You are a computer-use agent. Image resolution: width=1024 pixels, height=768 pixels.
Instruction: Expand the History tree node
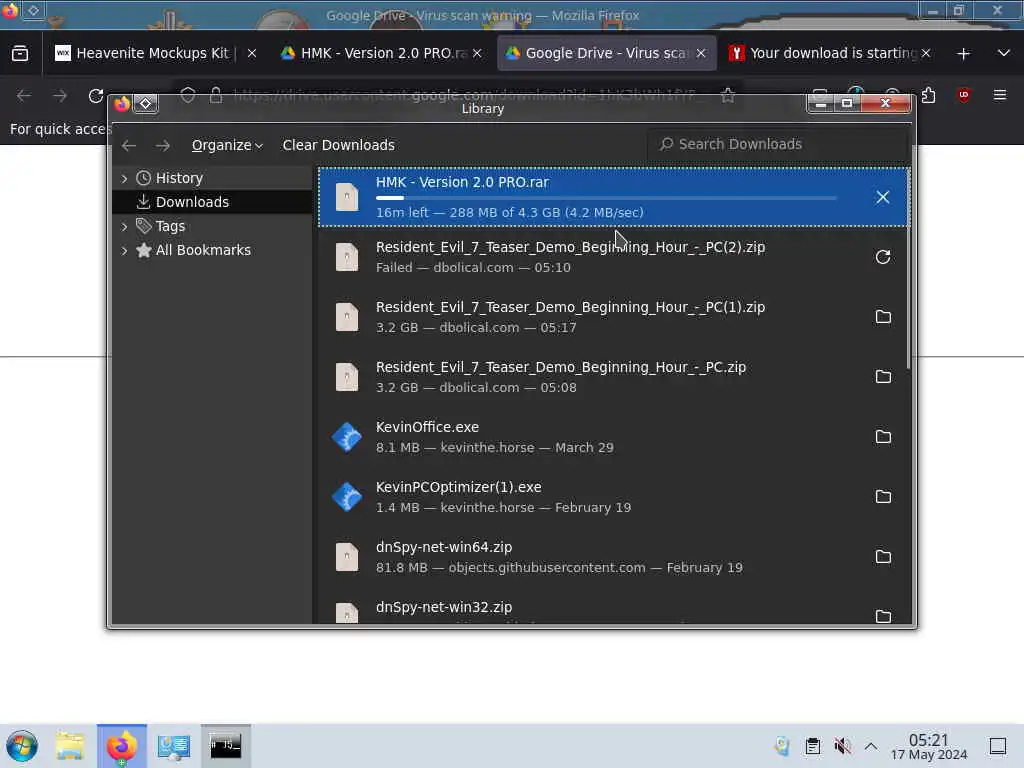click(x=124, y=178)
